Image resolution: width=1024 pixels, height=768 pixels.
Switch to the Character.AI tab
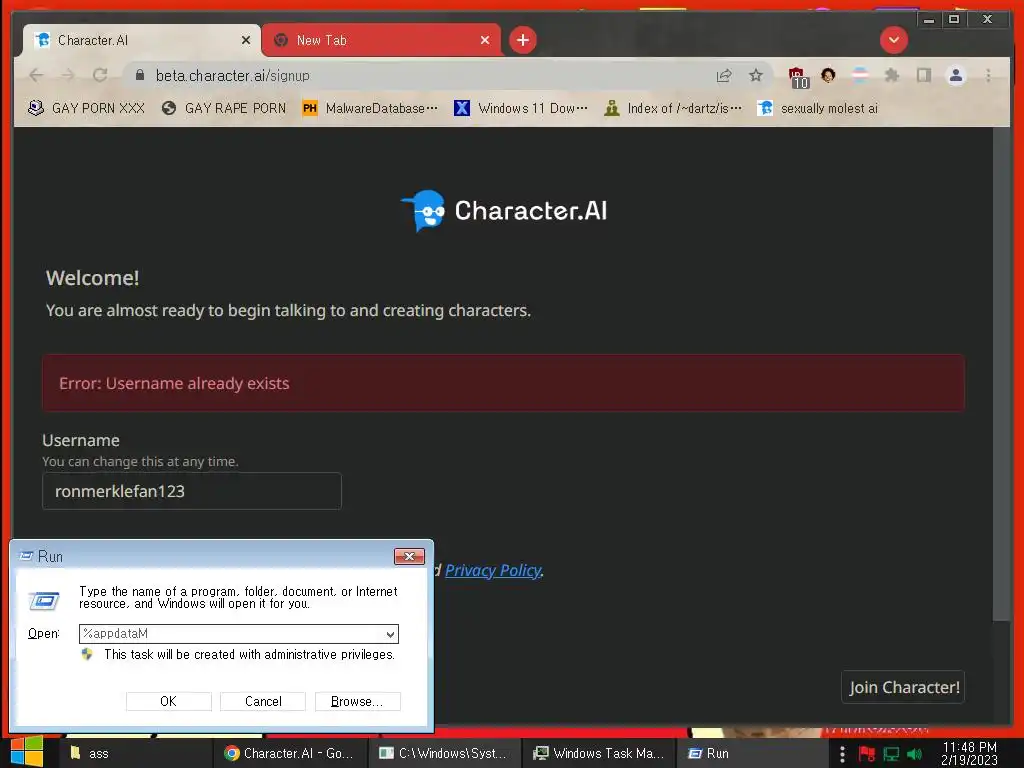(140, 40)
